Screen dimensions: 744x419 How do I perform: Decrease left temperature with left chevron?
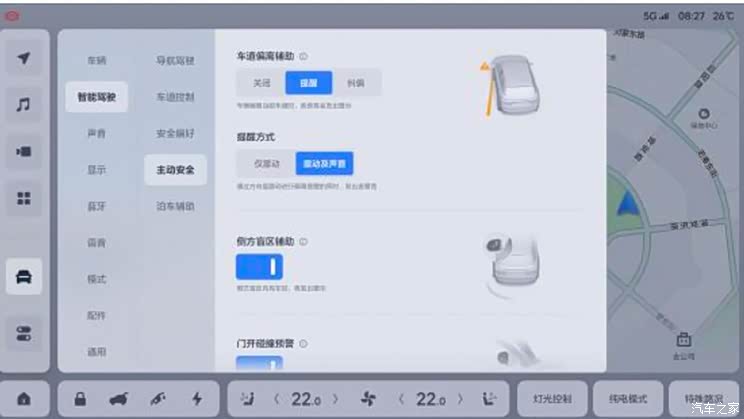pyautogui.click(x=277, y=399)
